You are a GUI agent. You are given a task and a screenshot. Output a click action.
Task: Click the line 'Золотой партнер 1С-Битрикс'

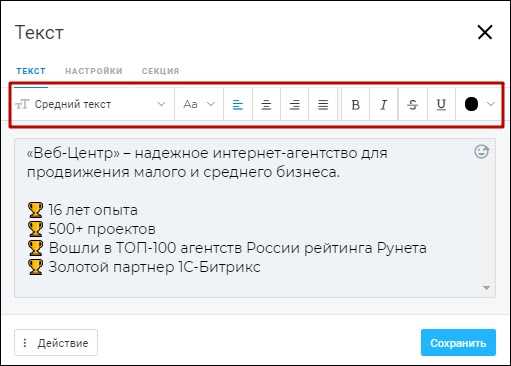pos(154,267)
